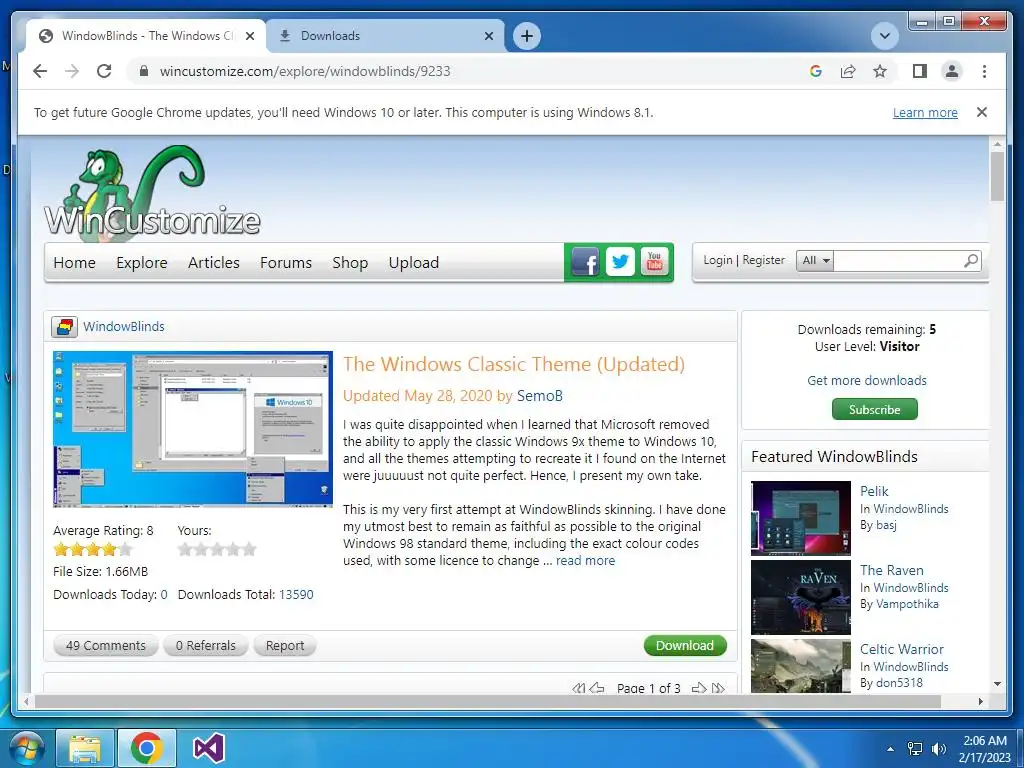This screenshot has width=1024, height=768.
Task: Open a new tab with plus button
Action: [x=527, y=36]
